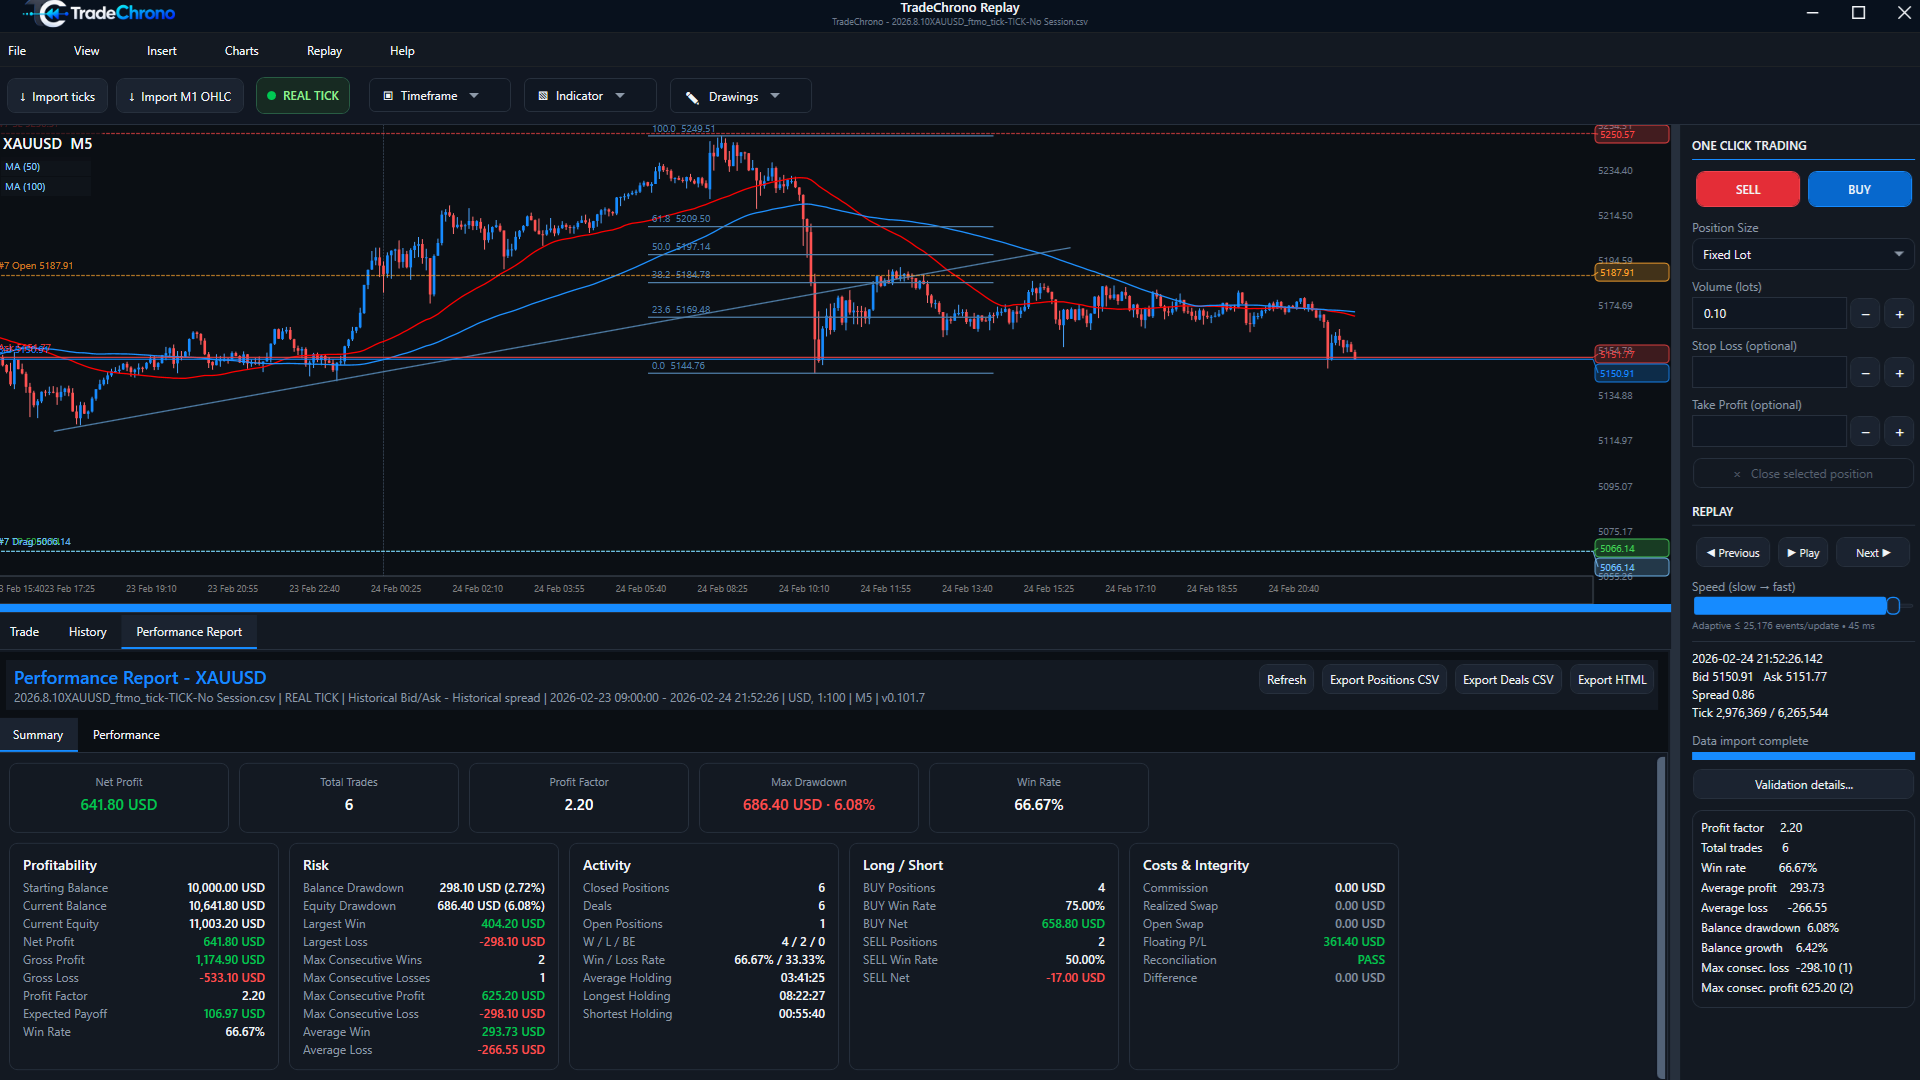Switch to the Trade tab
1920x1080 pixels.
pos(24,632)
